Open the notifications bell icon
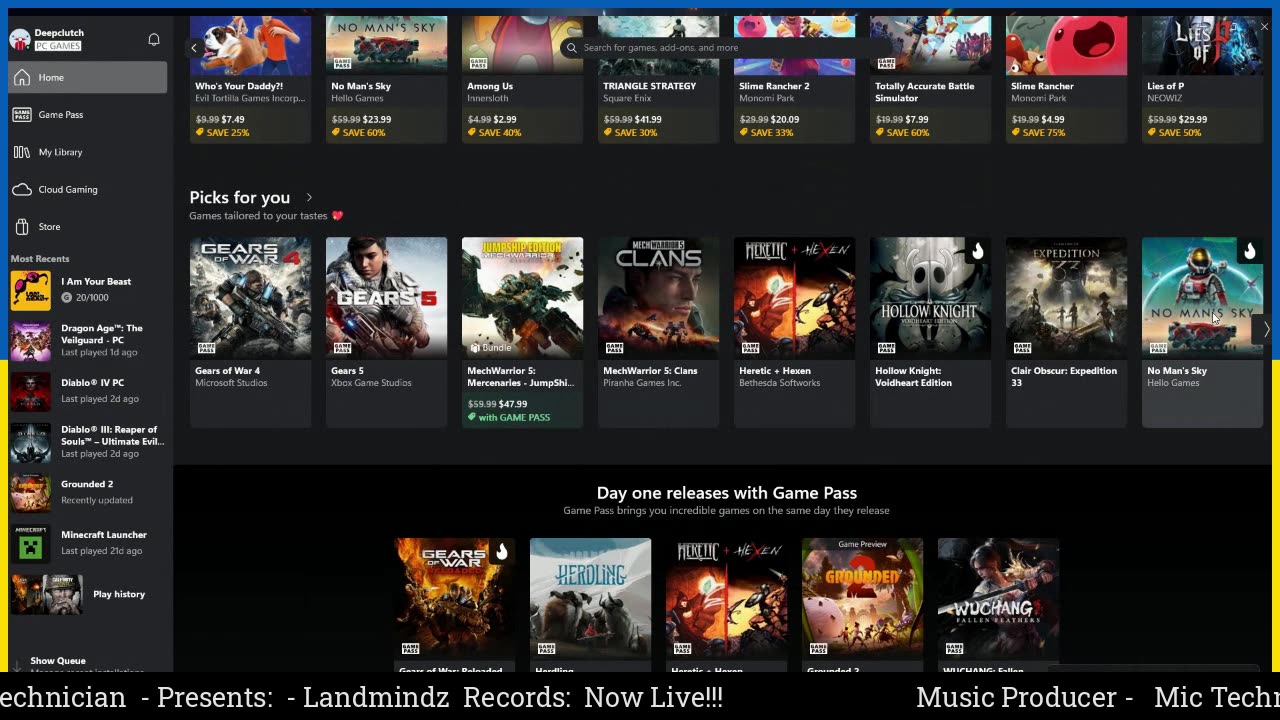This screenshot has height=720, width=1280. click(154, 39)
